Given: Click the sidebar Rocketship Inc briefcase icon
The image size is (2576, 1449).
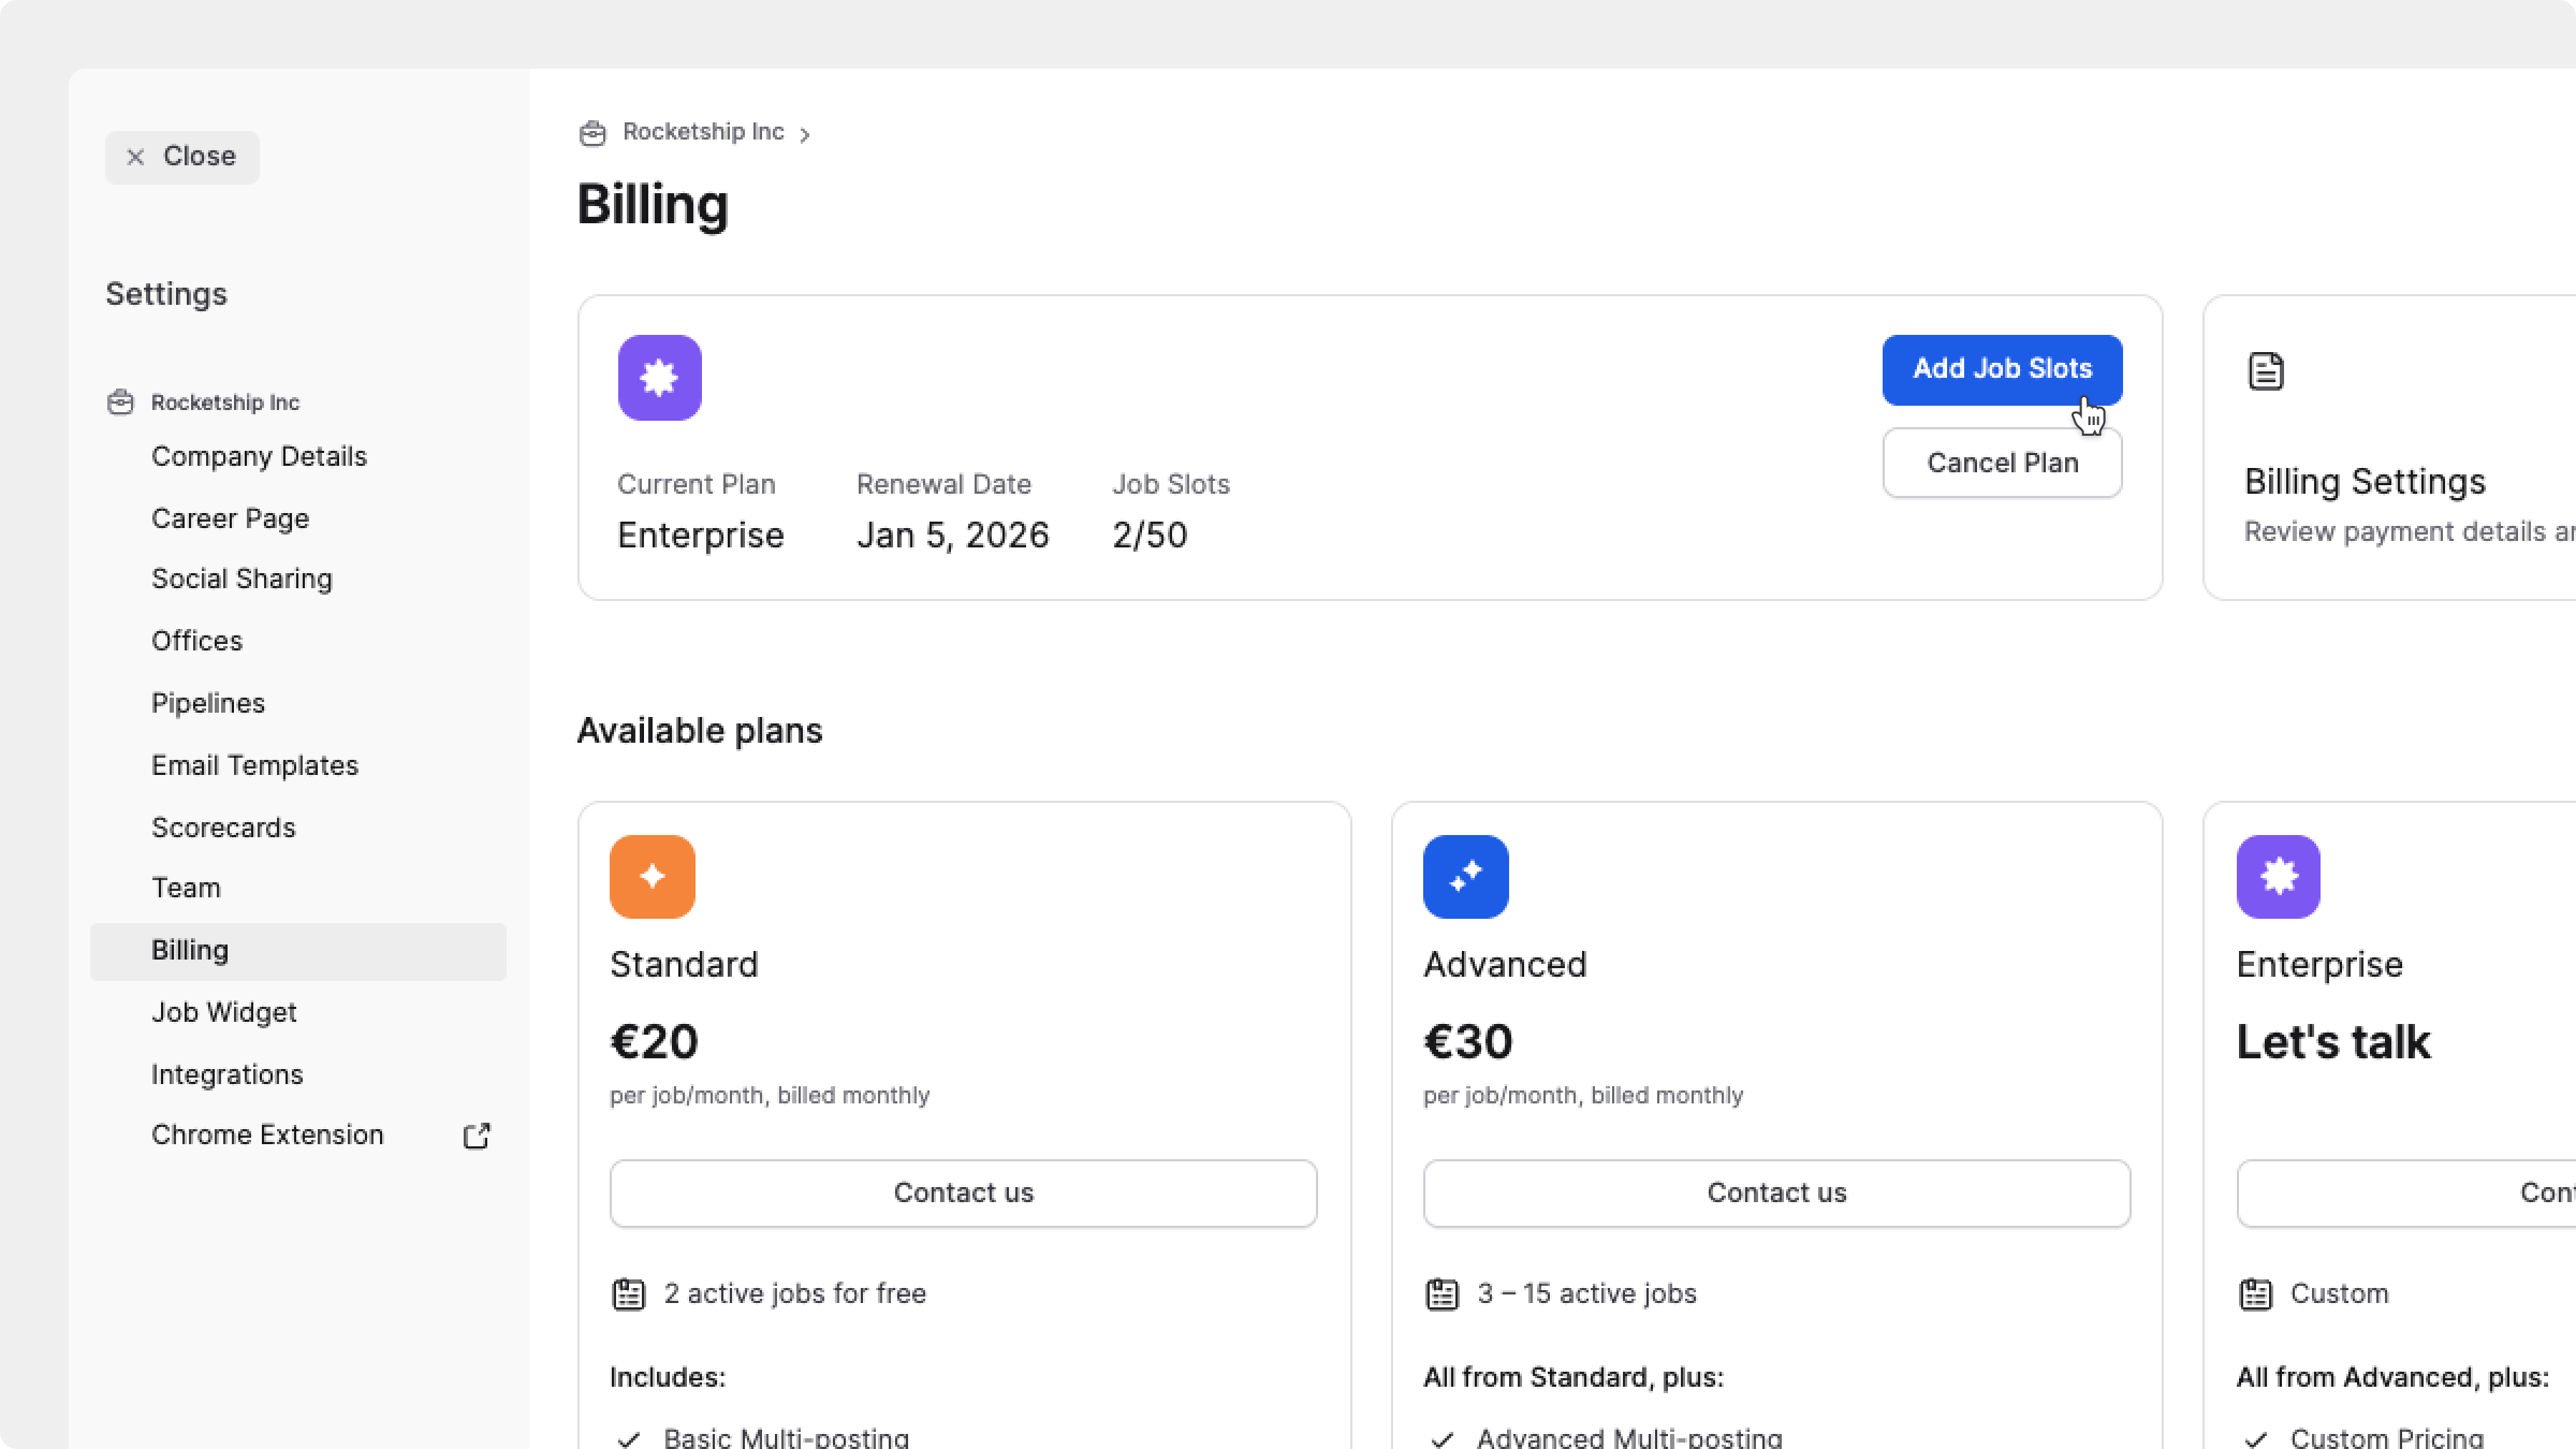Looking at the screenshot, I should pyautogui.click(x=120, y=402).
